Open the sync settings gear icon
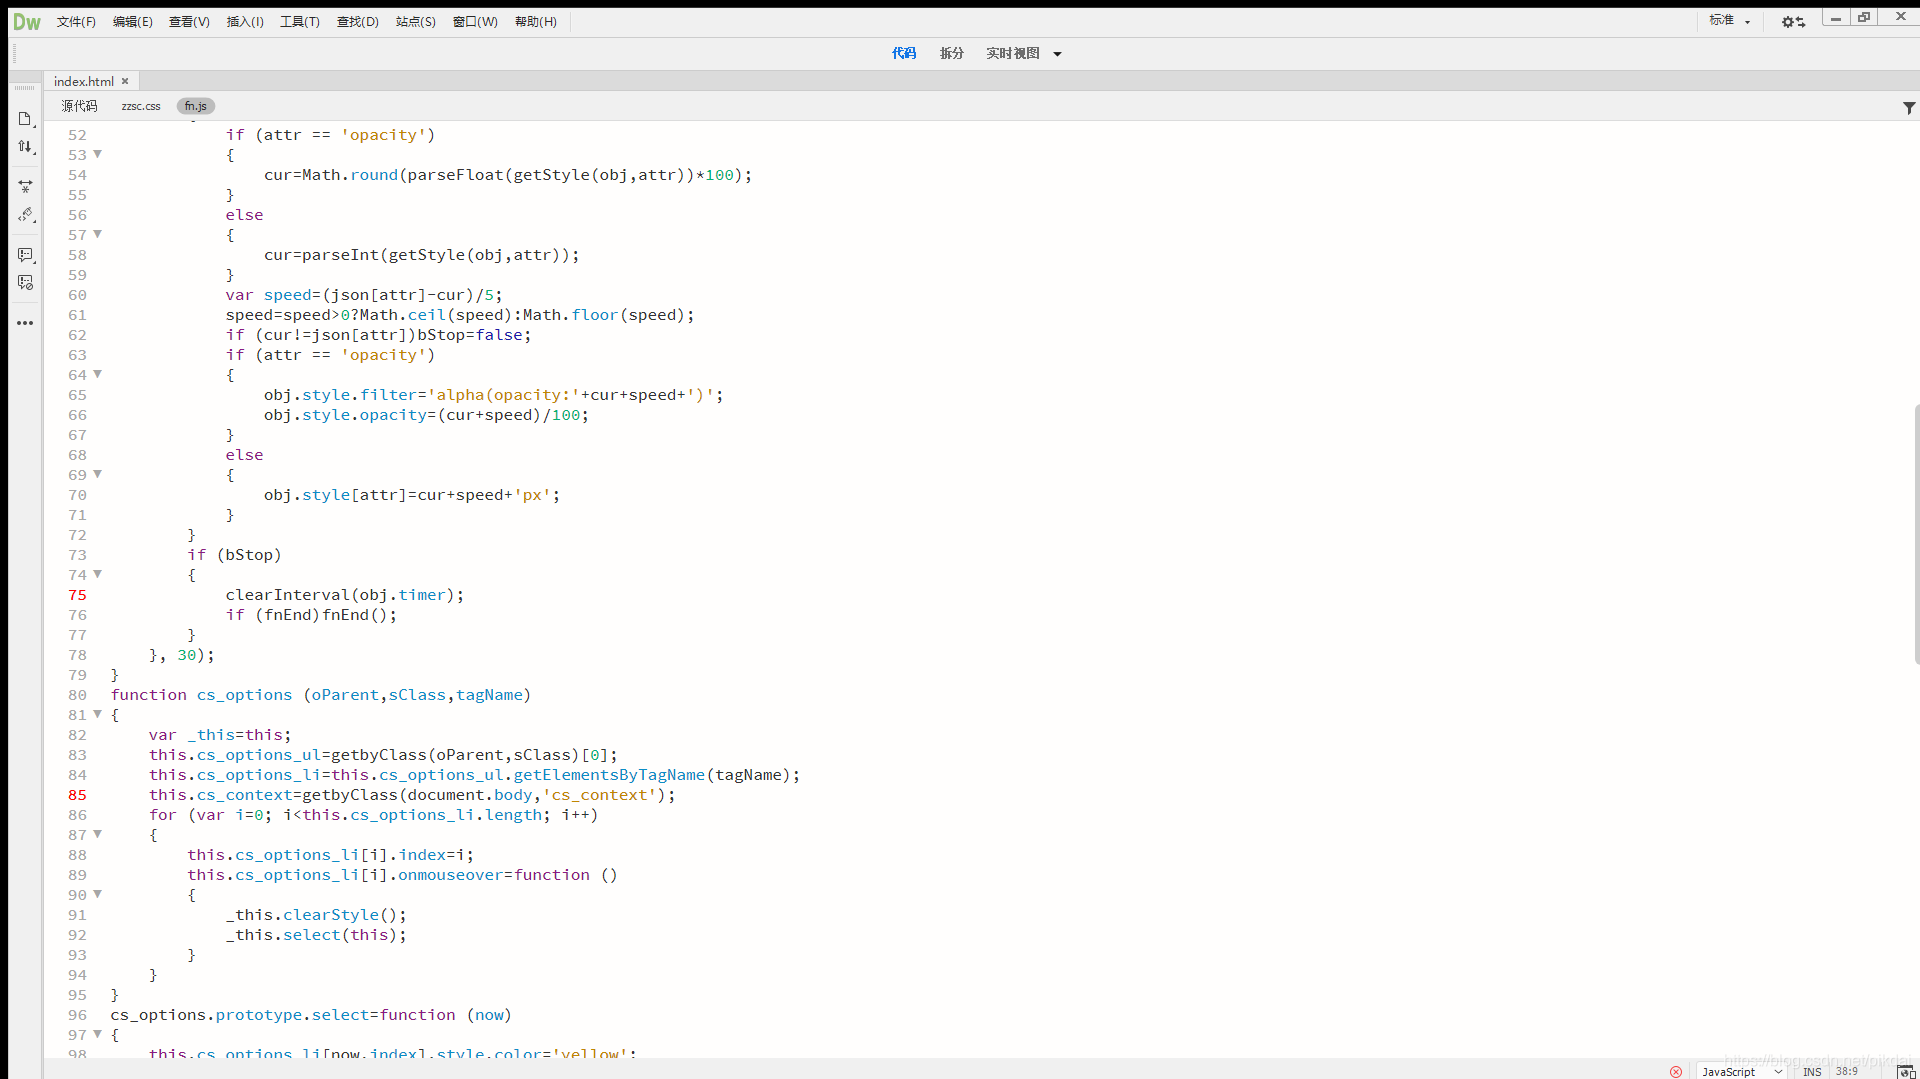This screenshot has height=1079, width=1920. [1793, 22]
